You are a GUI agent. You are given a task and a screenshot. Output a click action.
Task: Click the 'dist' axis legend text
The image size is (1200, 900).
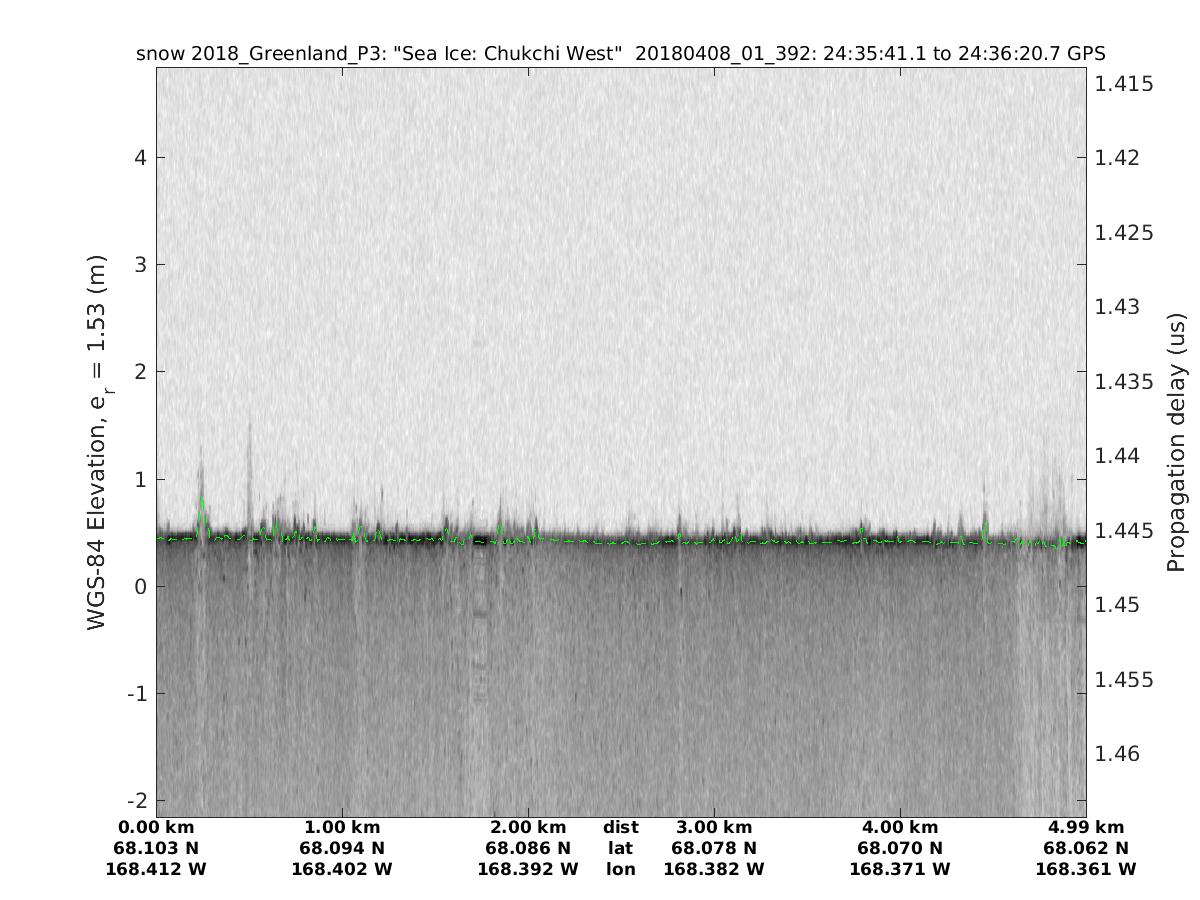pyautogui.click(x=620, y=827)
